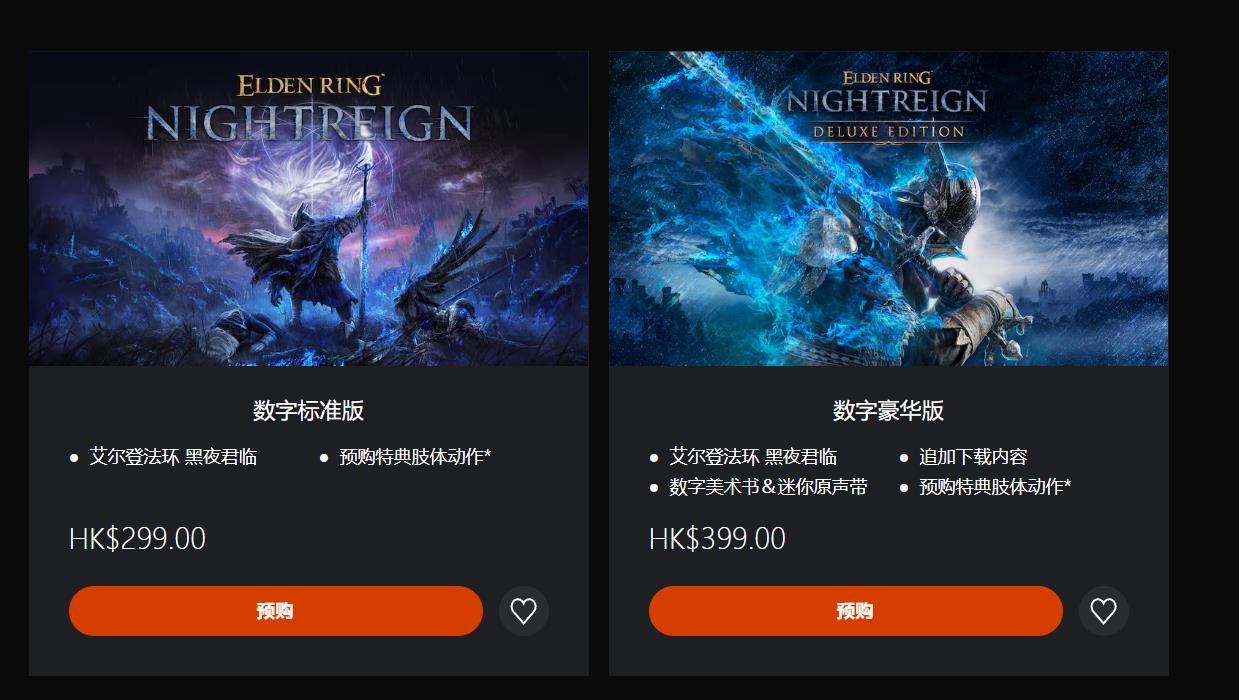
Task: Open the deluxe artwork with armored knight
Action: tap(889, 209)
